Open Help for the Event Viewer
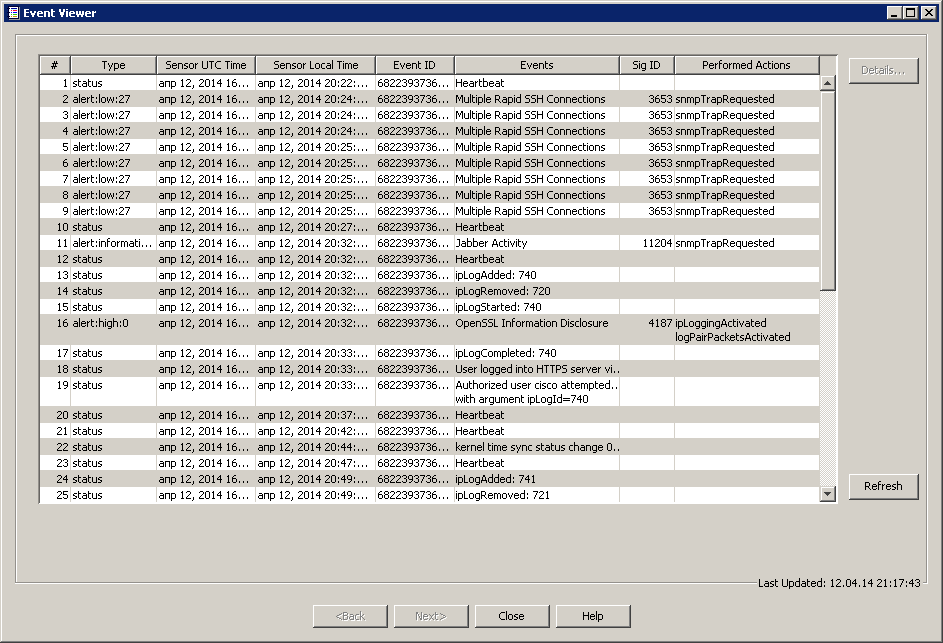 (x=592, y=616)
